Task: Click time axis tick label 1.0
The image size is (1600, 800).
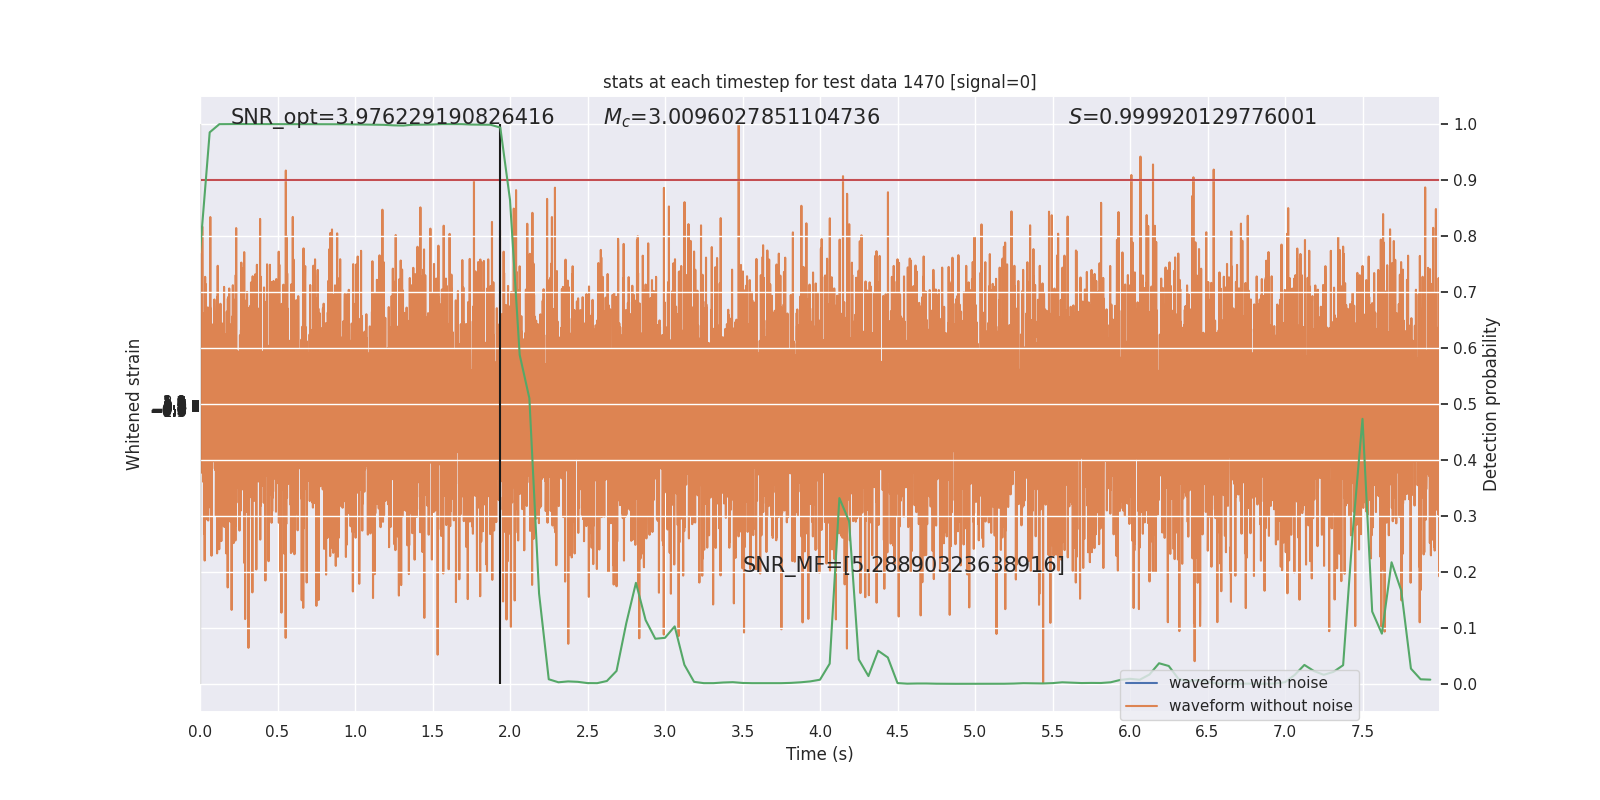Action: pyautogui.click(x=355, y=732)
